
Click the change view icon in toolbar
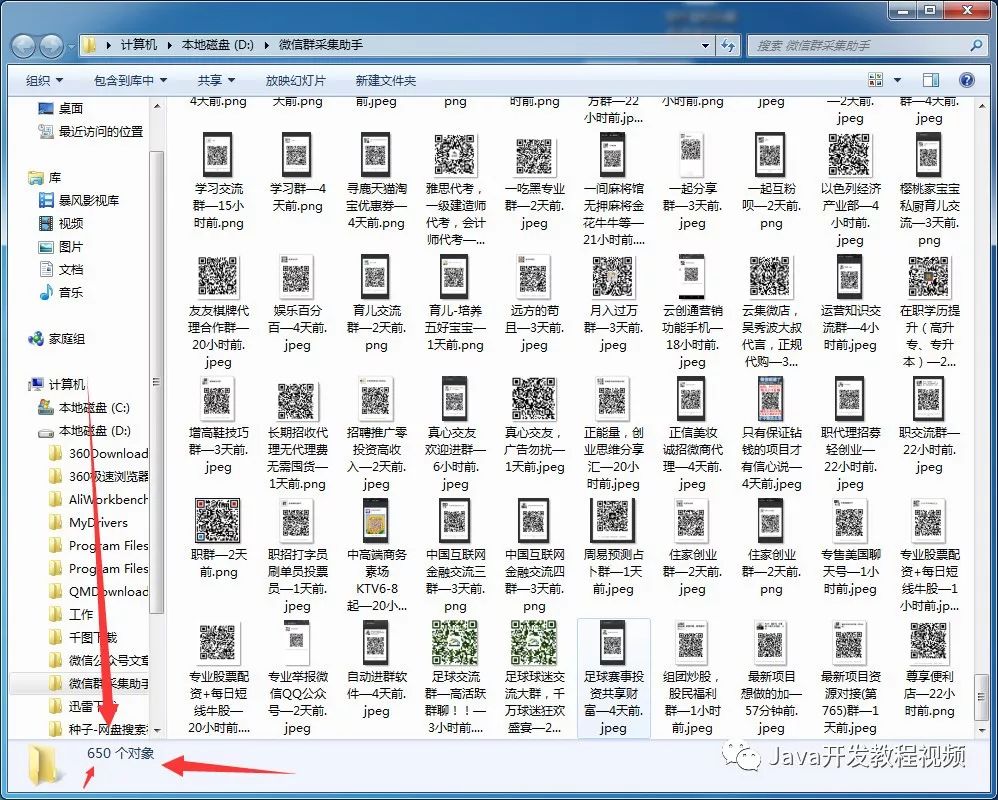coord(876,80)
